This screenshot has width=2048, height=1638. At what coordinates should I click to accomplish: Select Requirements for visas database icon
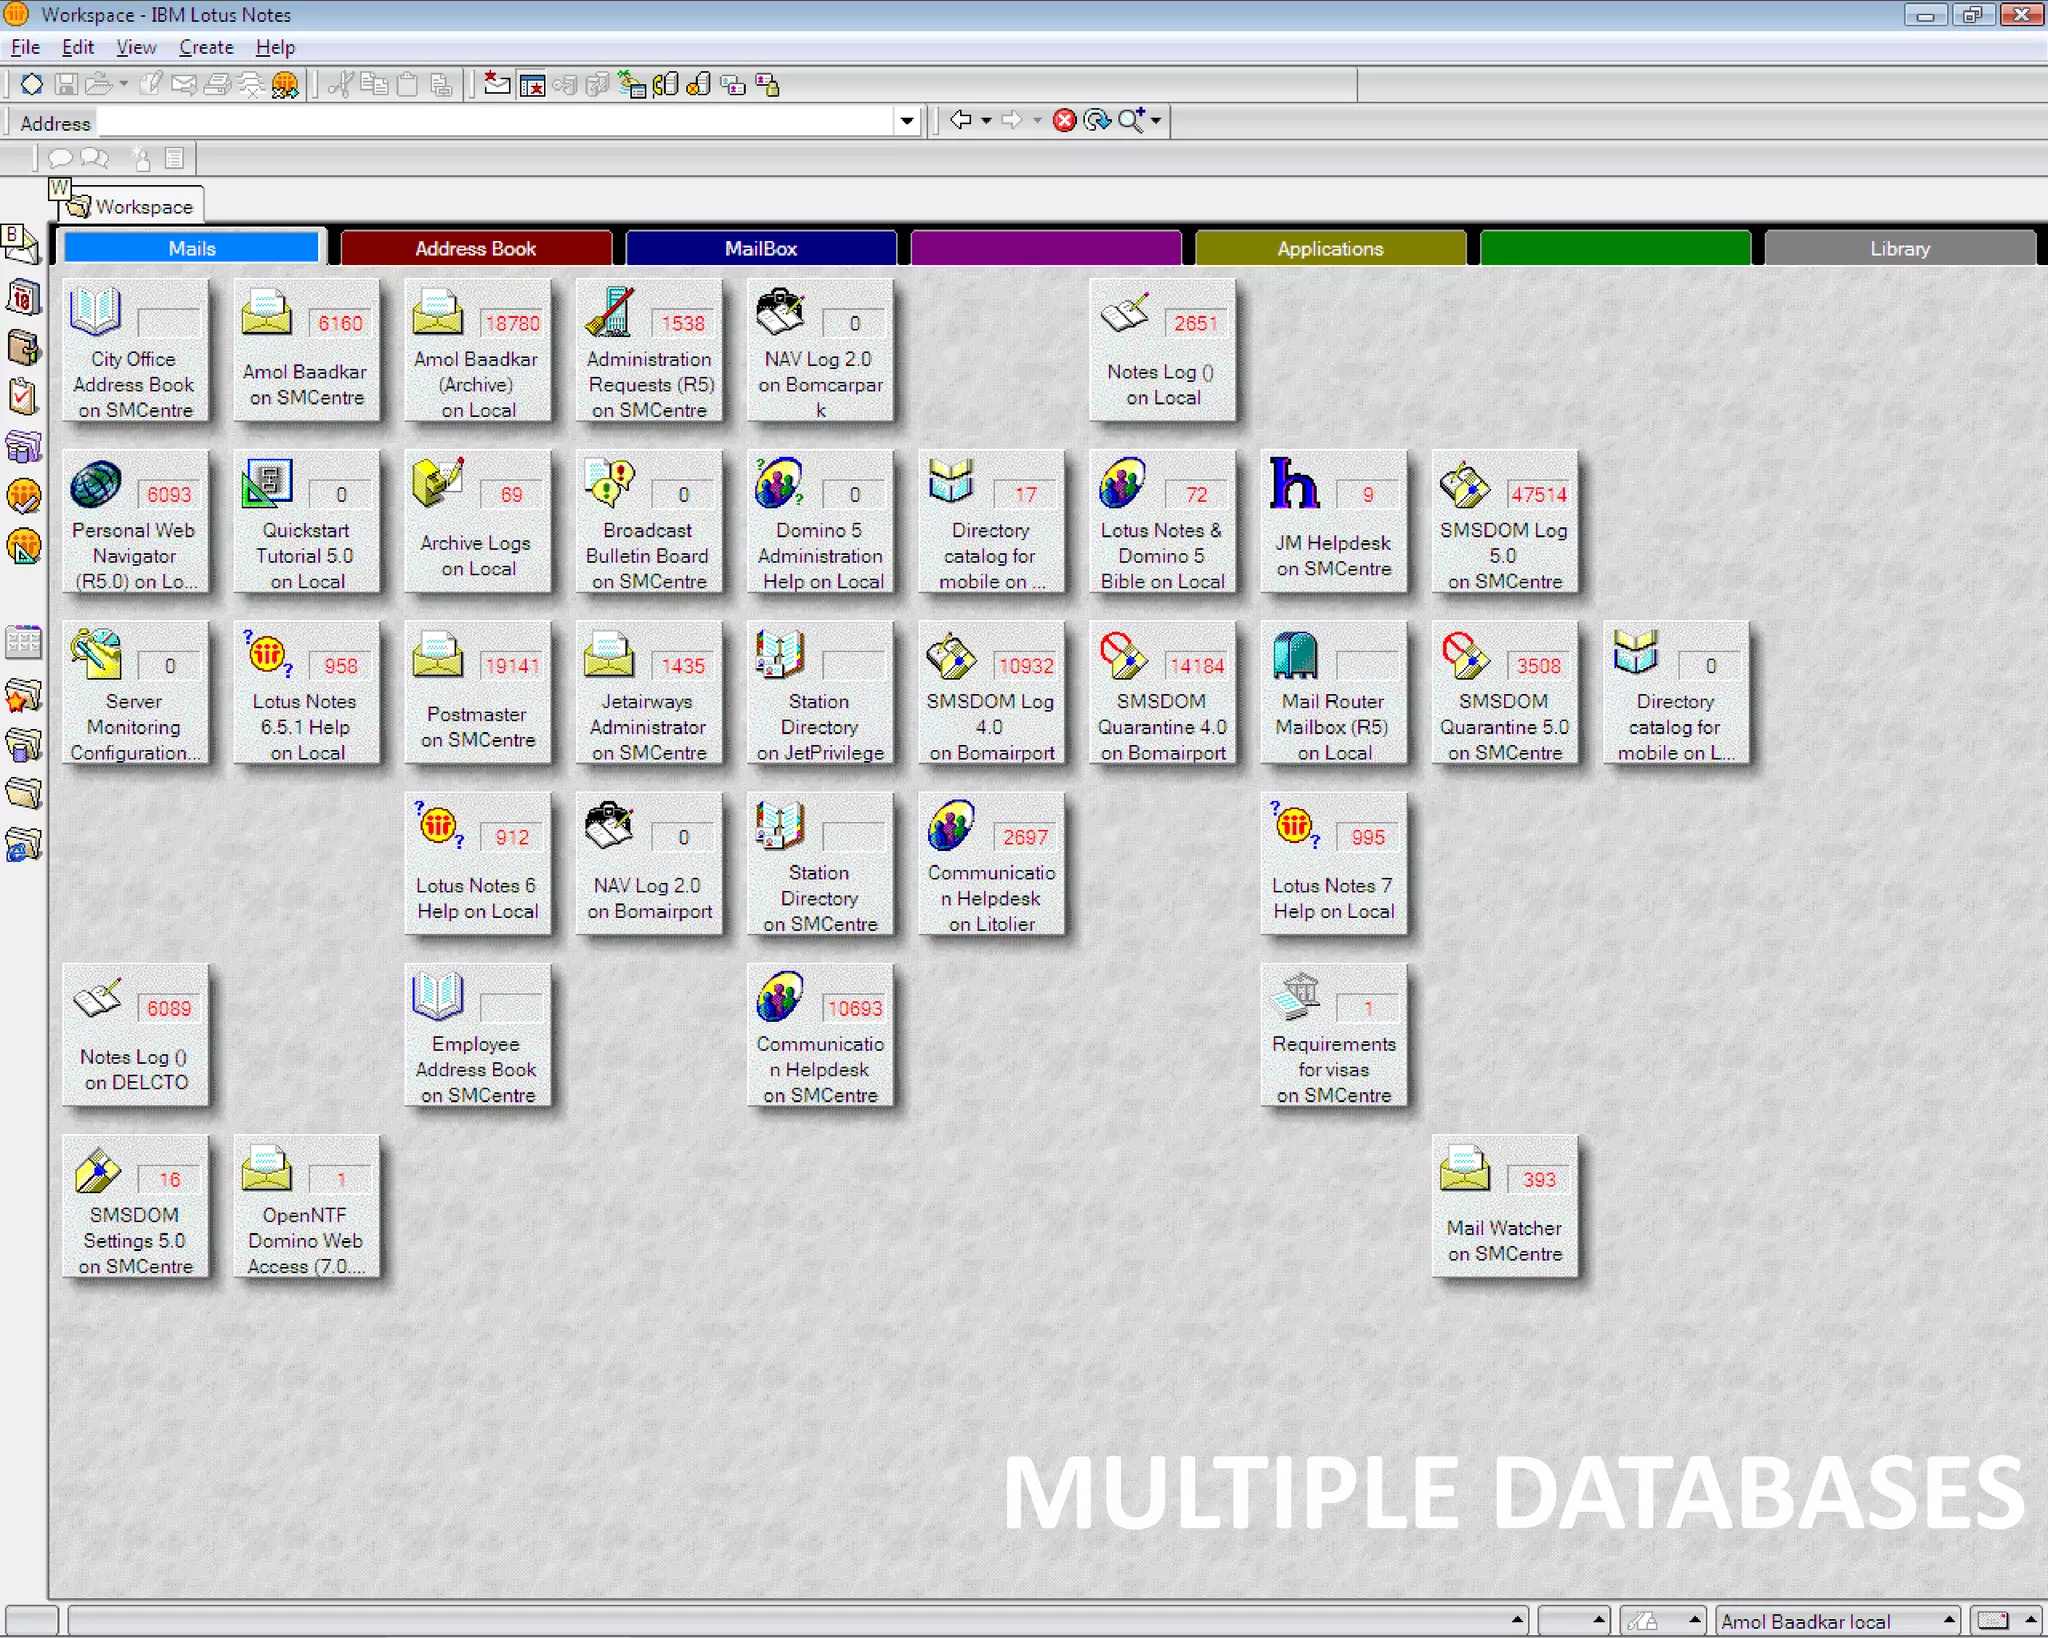point(1333,1036)
